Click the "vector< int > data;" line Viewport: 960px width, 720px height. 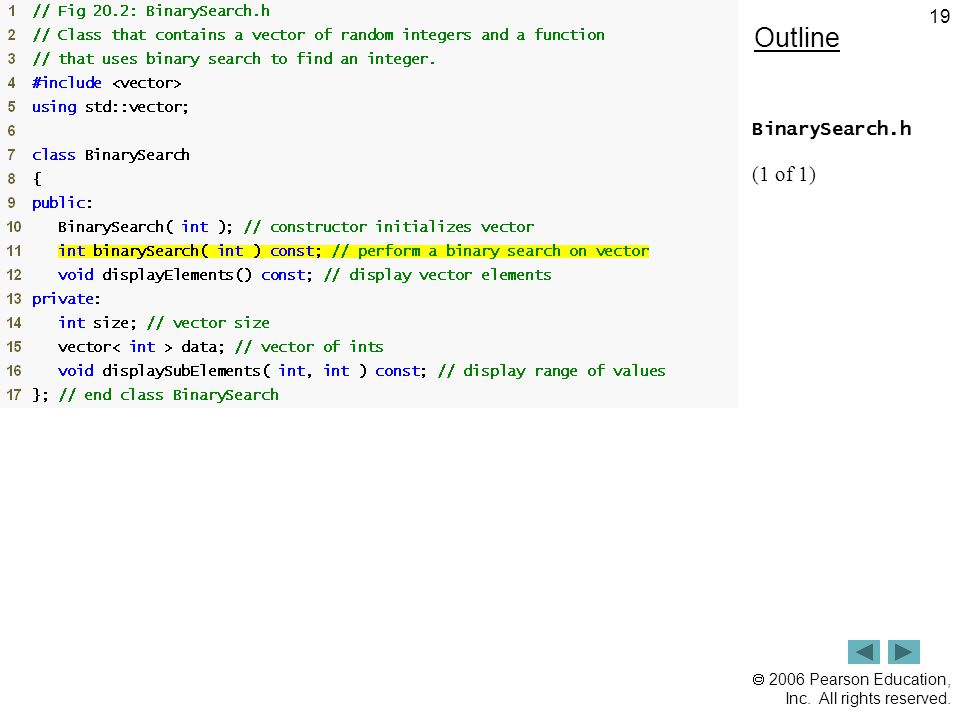(x=220, y=347)
